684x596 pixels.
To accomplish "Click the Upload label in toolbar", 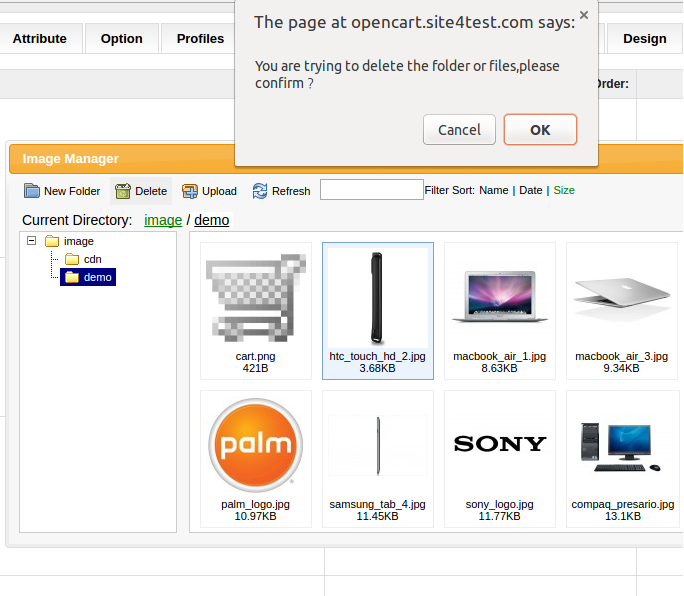I will coord(219,191).
